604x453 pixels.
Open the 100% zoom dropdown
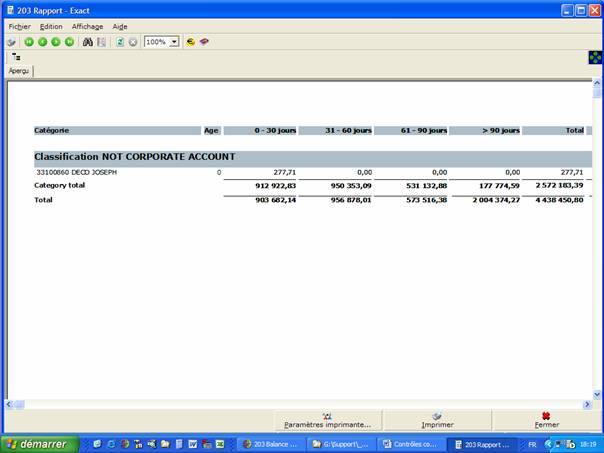tap(174, 42)
